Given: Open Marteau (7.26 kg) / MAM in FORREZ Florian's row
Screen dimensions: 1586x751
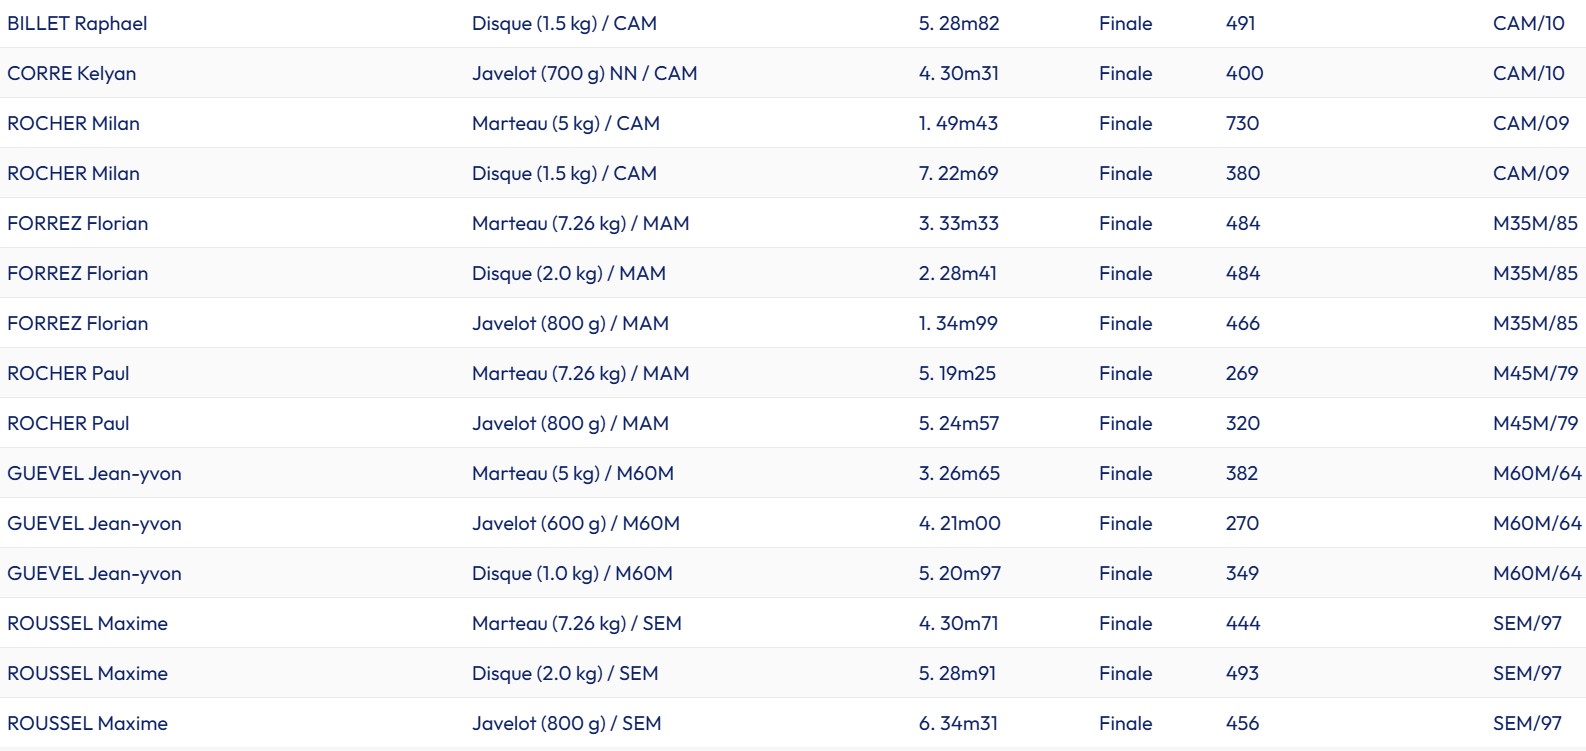Looking at the screenshot, I should click(x=580, y=223).
